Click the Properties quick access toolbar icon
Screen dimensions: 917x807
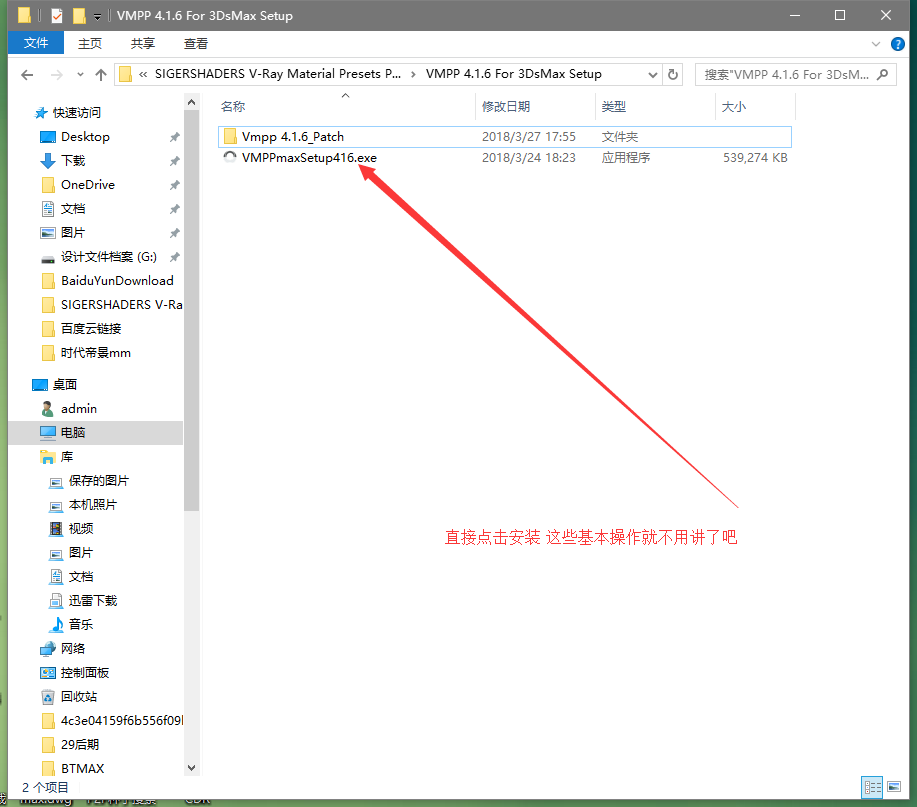[57, 16]
